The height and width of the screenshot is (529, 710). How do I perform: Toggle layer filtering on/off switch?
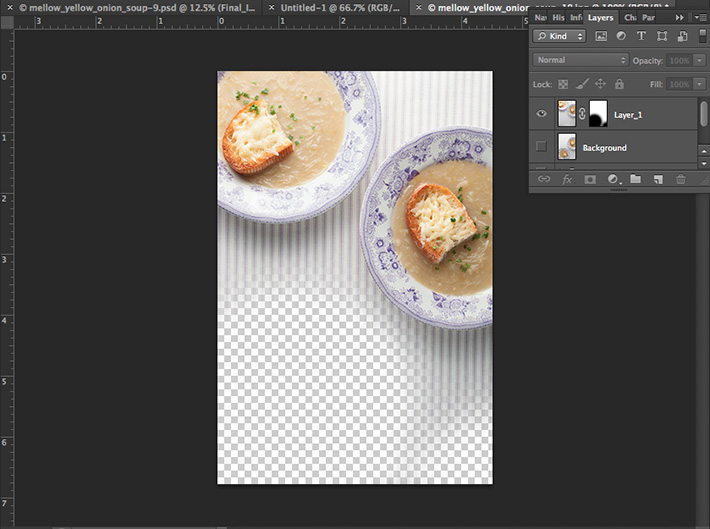tap(702, 36)
